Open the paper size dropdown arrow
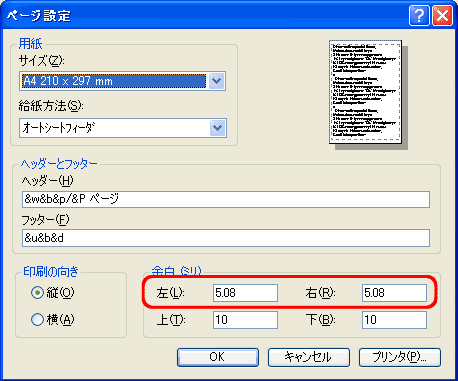The height and width of the screenshot is (381, 458). 217,81
